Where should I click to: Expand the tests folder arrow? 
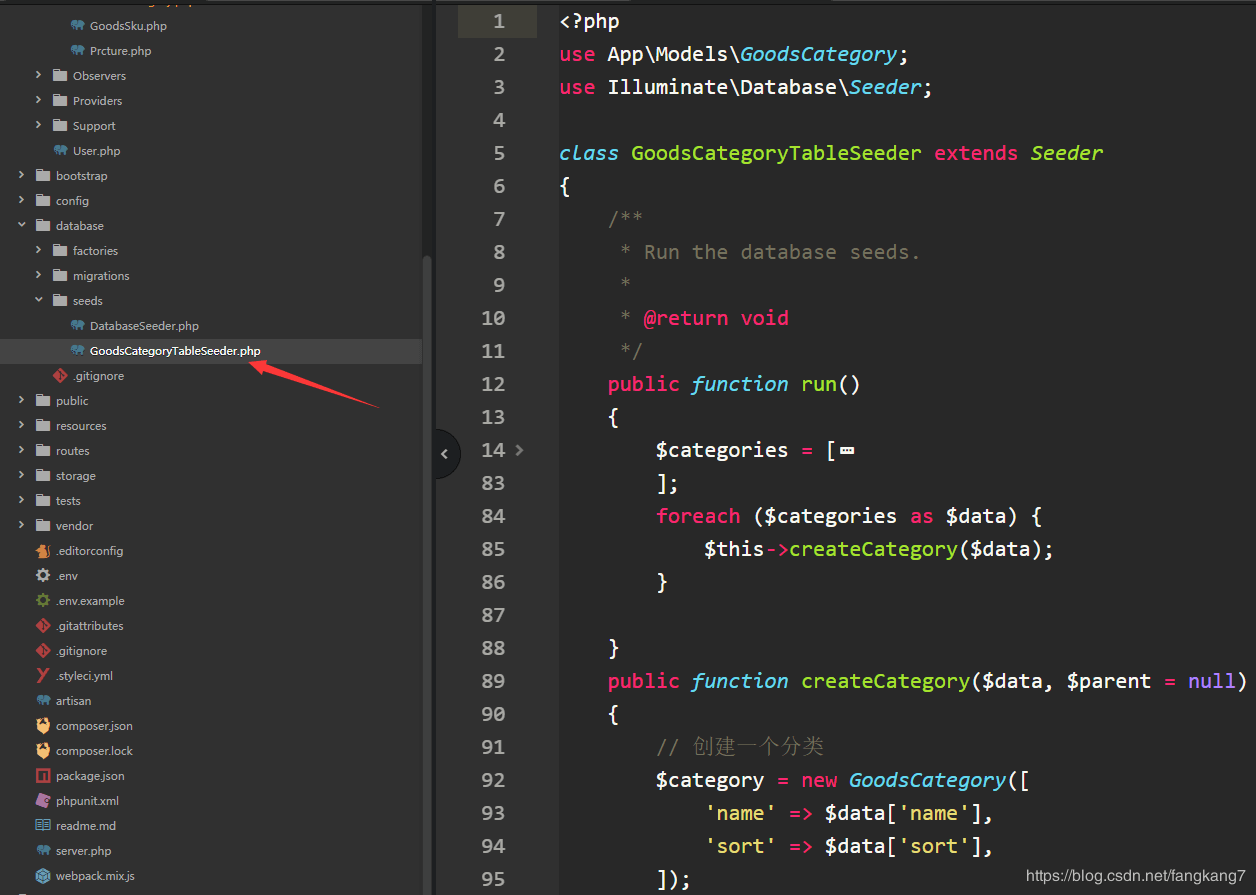click(x=21, y=501)
